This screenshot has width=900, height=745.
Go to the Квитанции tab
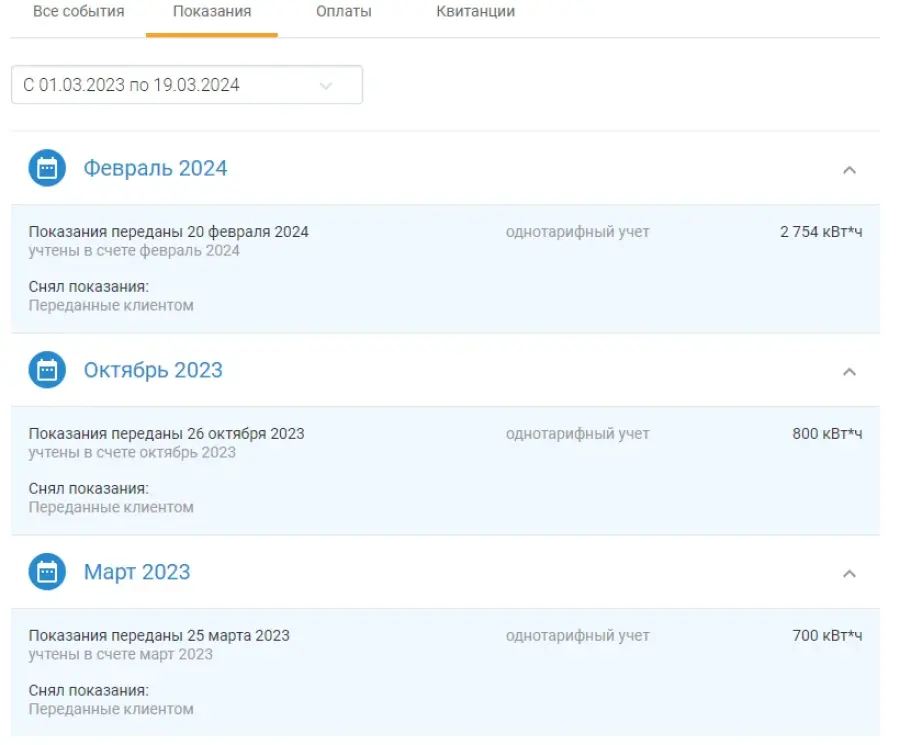coord(475,11)
